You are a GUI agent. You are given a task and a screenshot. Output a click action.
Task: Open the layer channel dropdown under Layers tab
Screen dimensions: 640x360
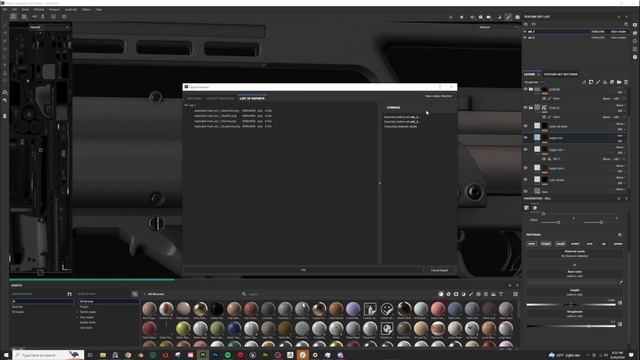[533, 82]
